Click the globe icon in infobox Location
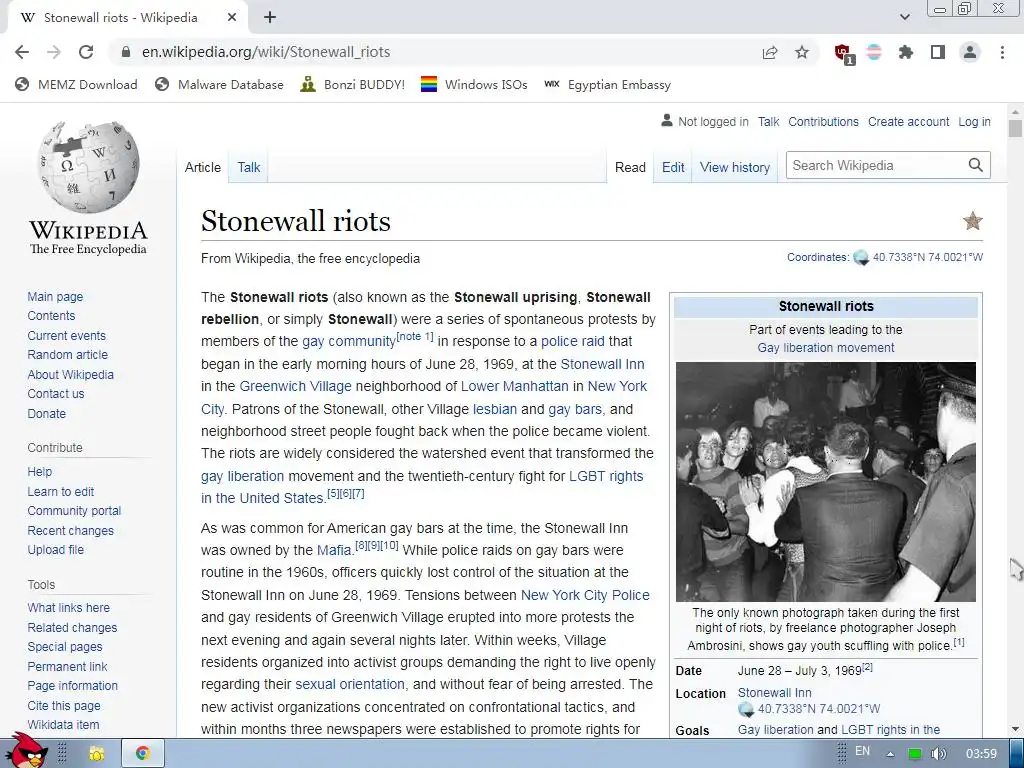The height and width of the screenshot is (768, 1024). pyautogui.click(x=745, y=709)
